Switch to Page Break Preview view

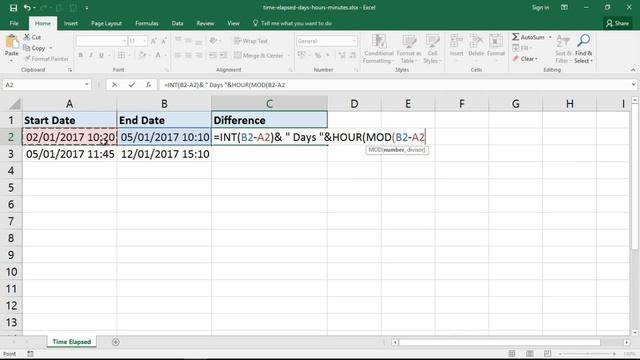click(x=547, y=353)
